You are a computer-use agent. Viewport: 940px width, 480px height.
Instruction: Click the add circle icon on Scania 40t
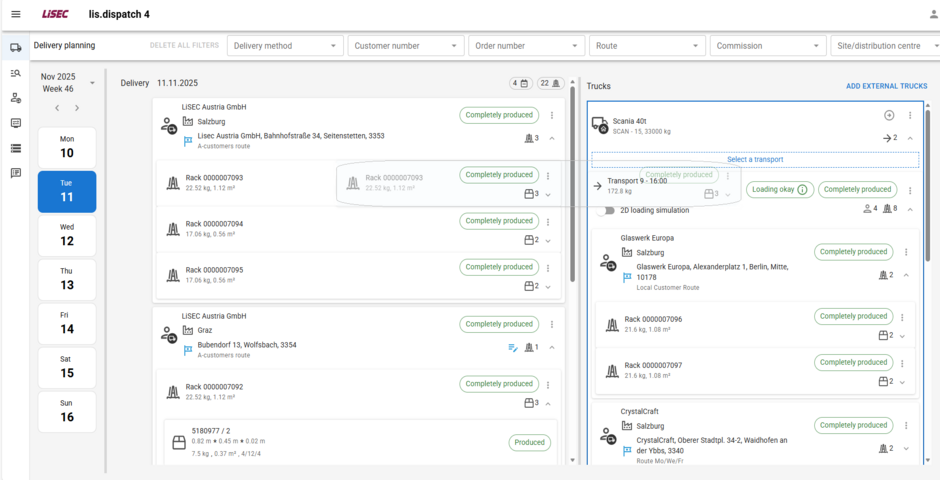coord(889,116)
